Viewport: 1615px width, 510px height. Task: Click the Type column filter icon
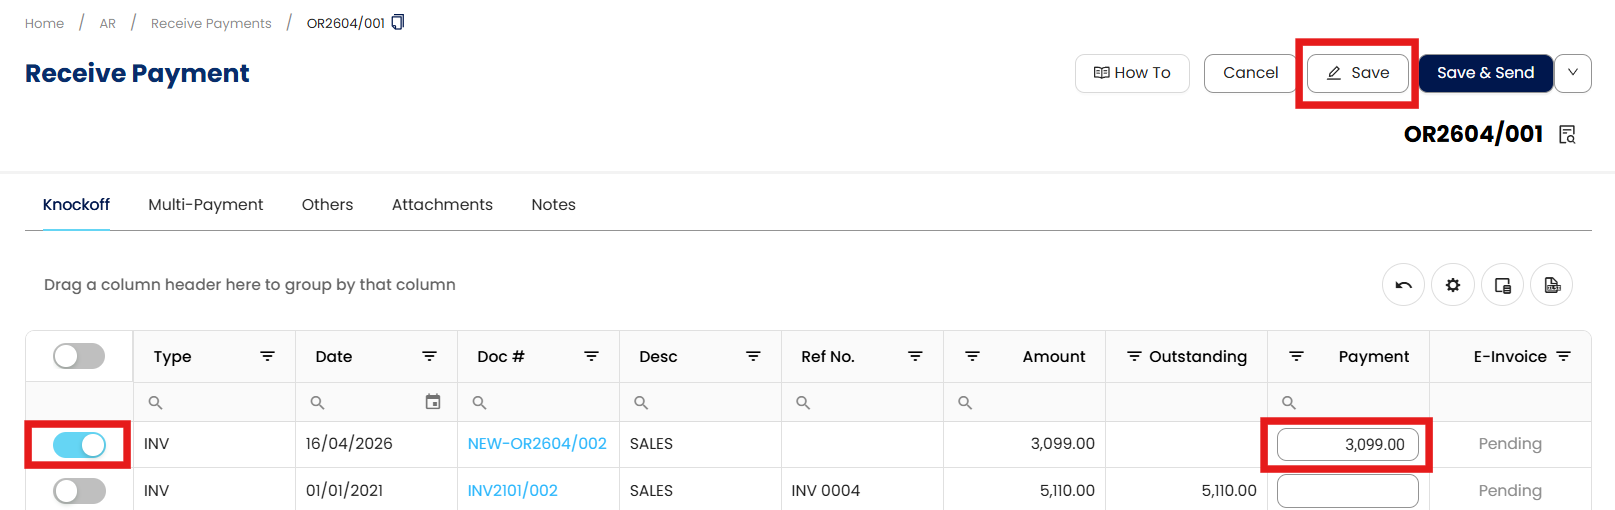click(267, 356)
